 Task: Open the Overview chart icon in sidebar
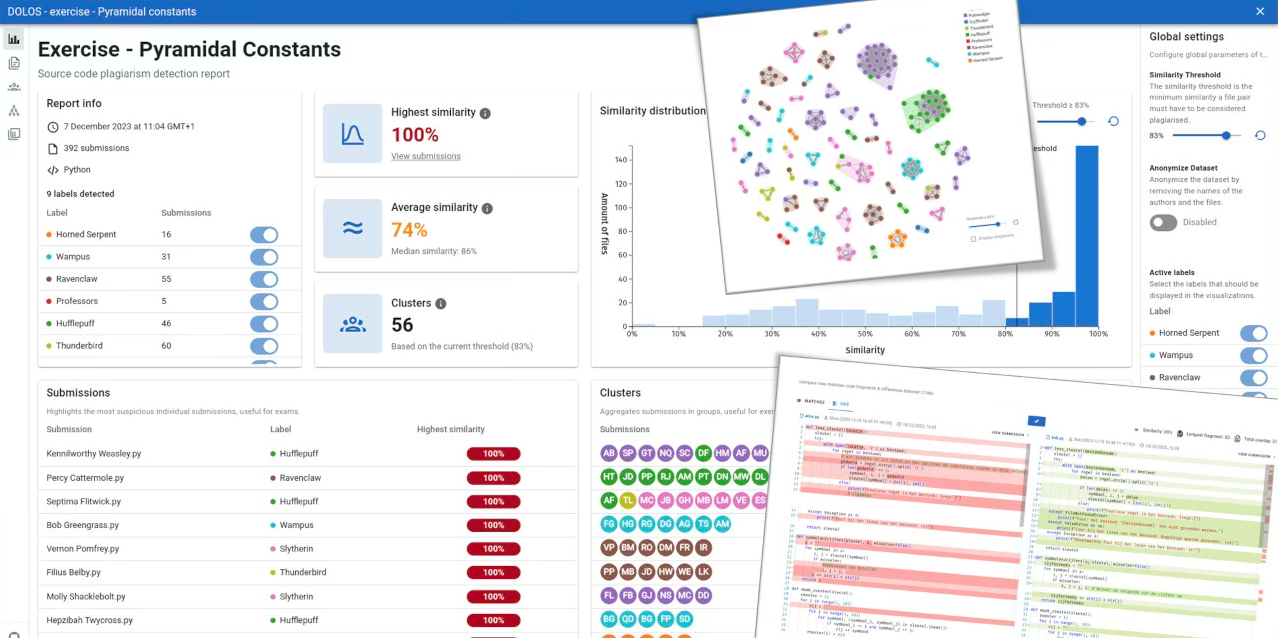point(14,40)
